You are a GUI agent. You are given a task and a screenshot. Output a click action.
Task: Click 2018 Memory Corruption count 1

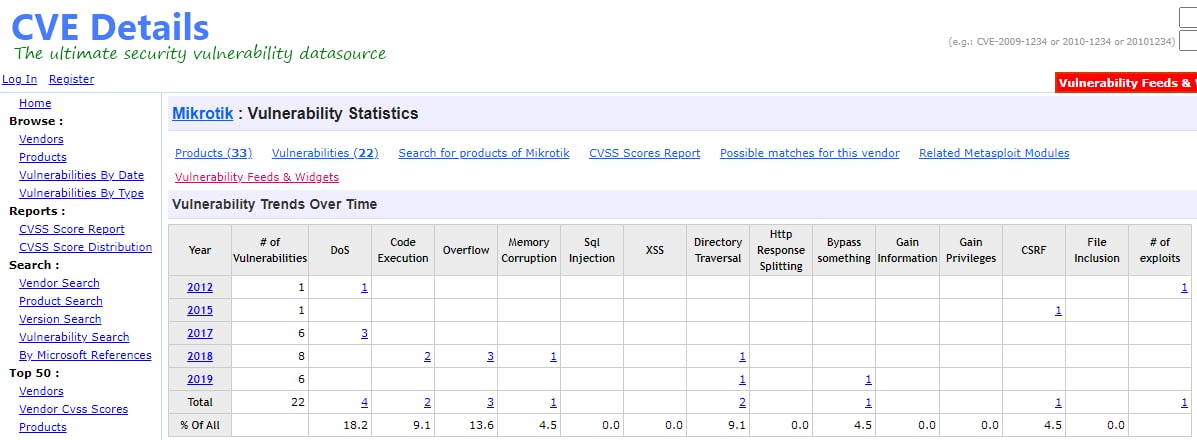click(x=553, y=356)
